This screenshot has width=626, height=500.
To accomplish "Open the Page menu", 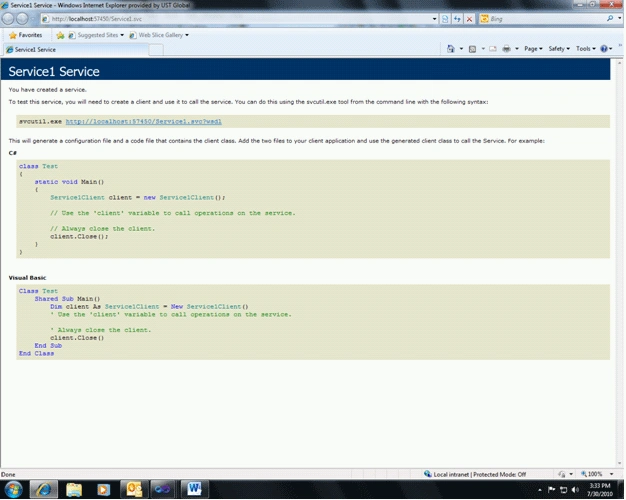I will pyautogui.click(x=533, y=49).
